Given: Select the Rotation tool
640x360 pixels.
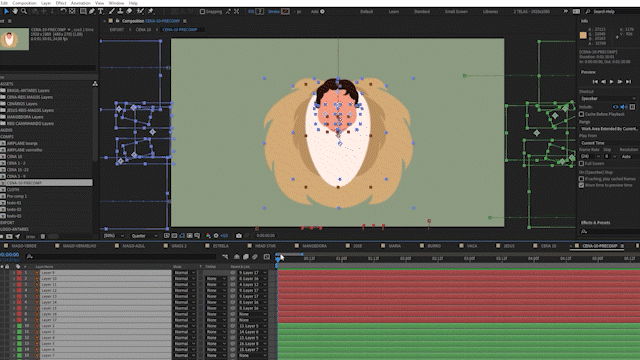Looking at the screenshot, I should coord(63,11).
